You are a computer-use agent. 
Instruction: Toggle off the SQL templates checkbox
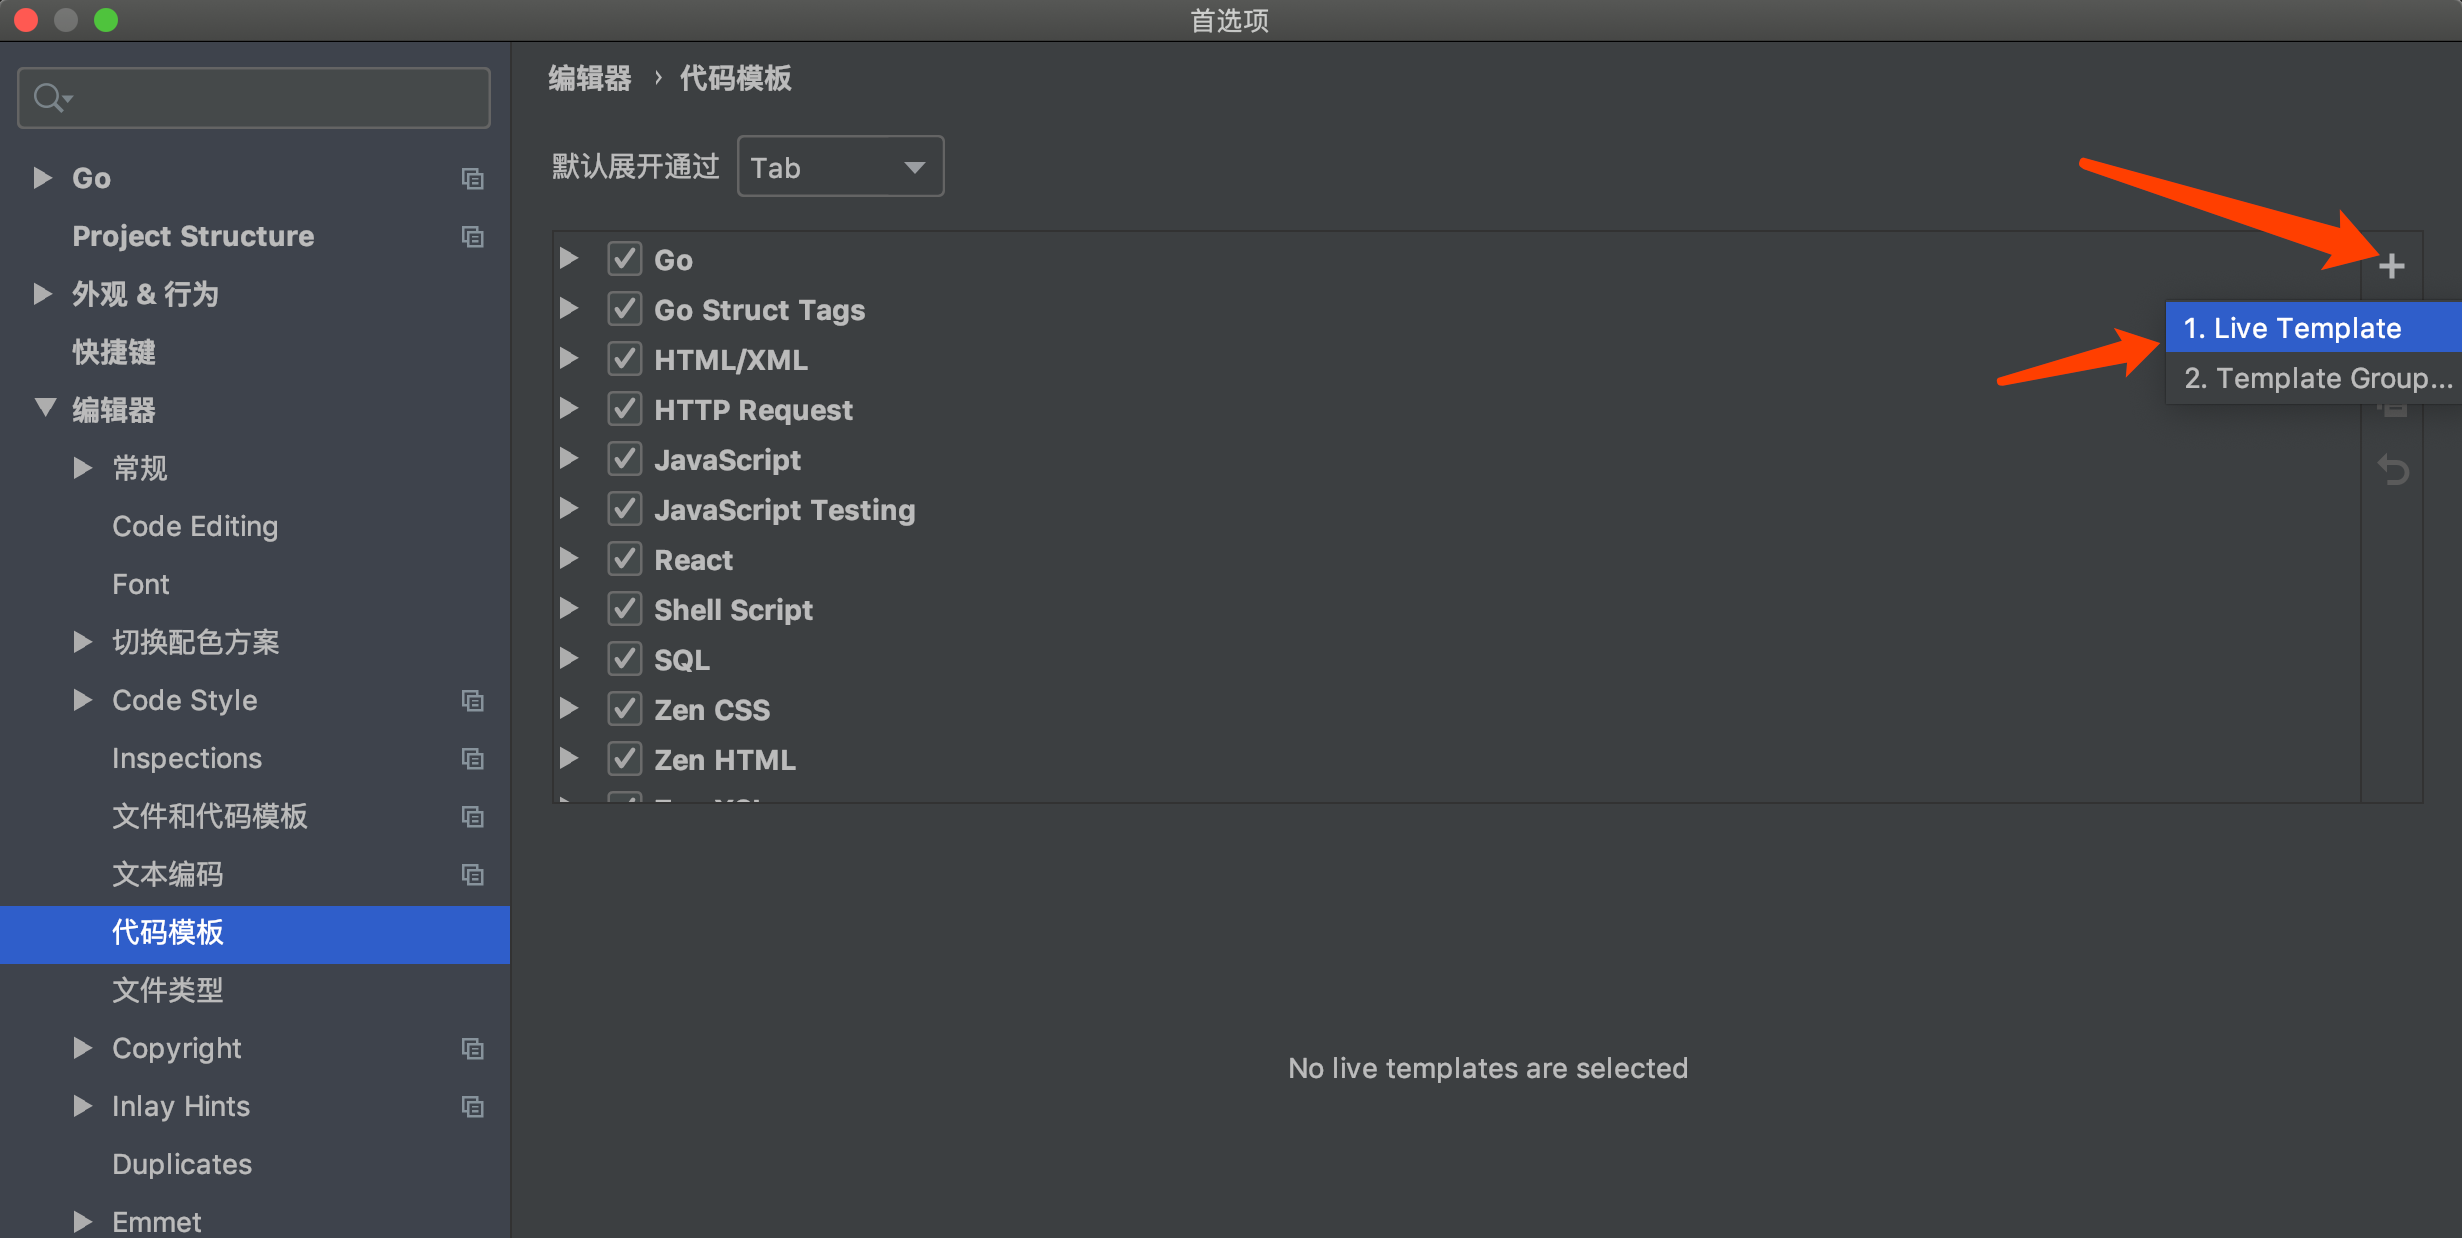(x=624, y=658)
